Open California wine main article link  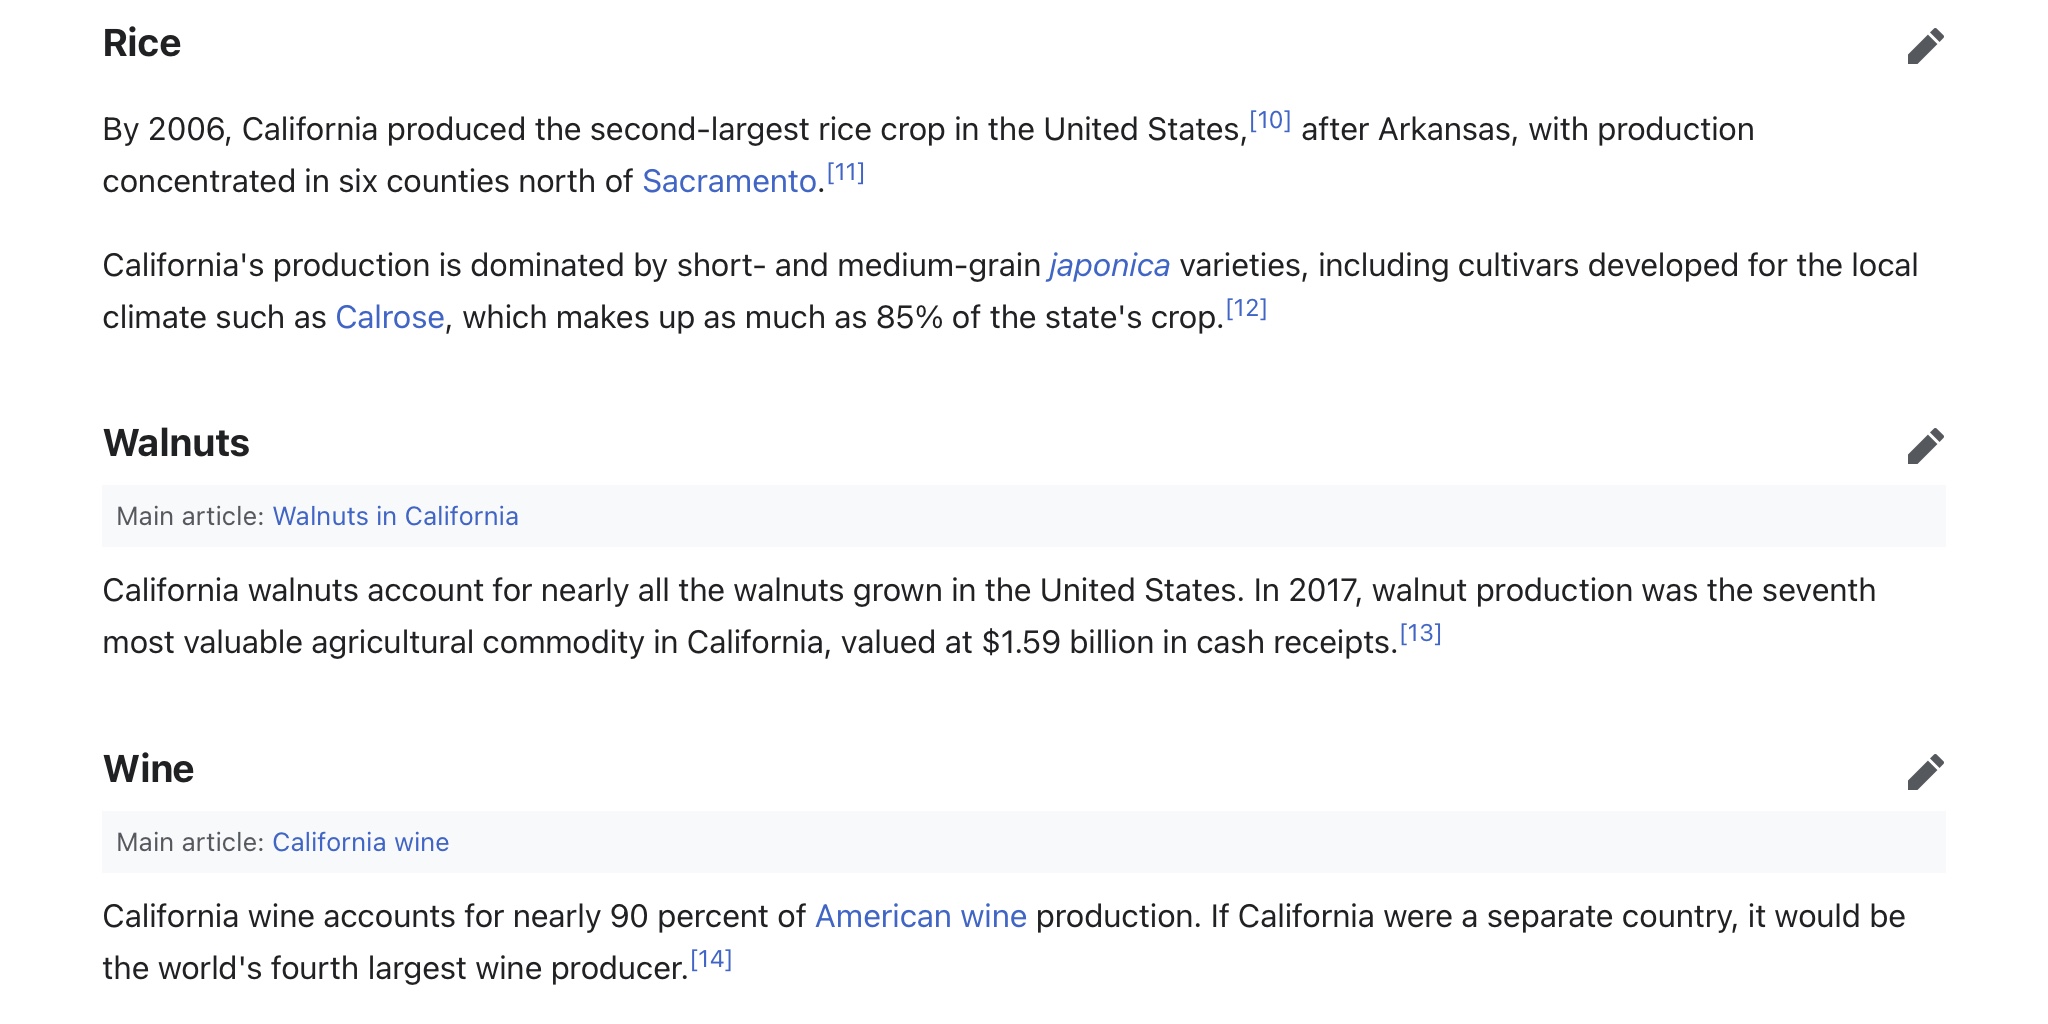(360, 842)
